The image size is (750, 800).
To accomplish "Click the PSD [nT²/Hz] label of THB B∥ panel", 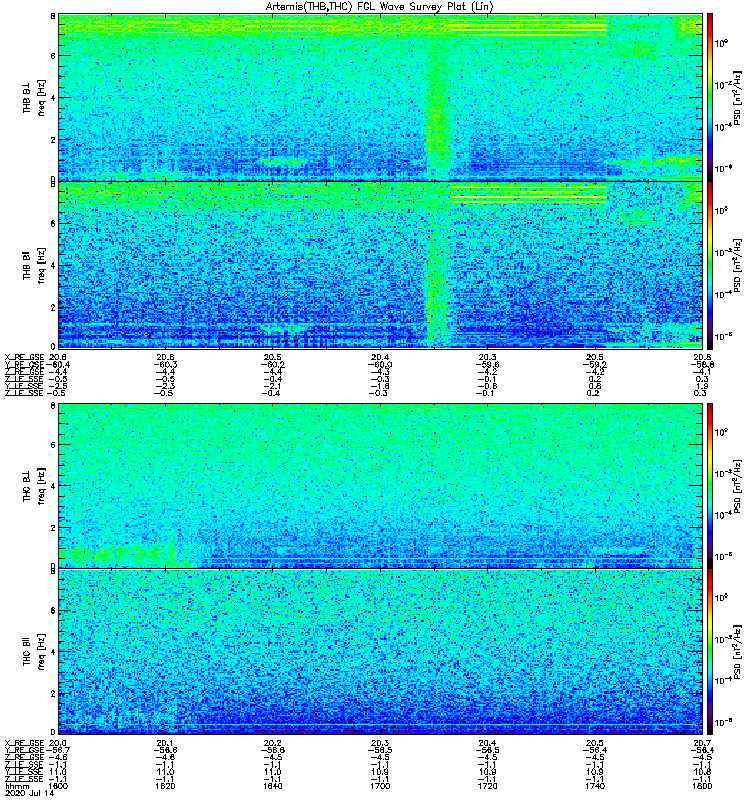I will [x=738, y=265].
